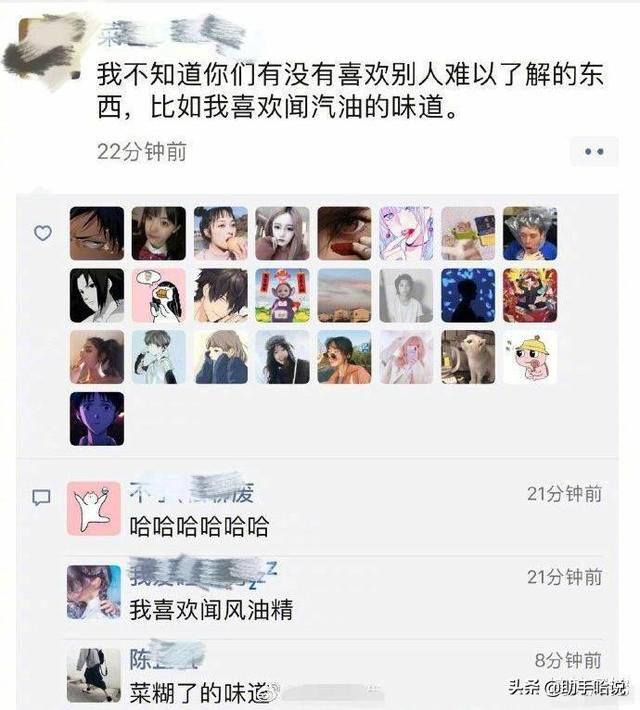640x710 pixels.
Task: Open the avatar beside the 菜糊了的味道 comment
Action: coord(94,675)
